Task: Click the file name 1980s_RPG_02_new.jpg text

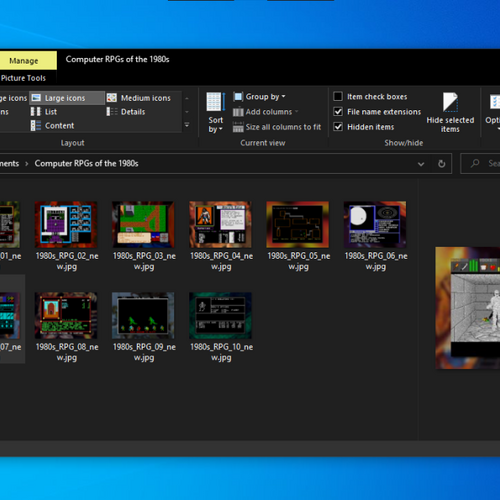Action: [x=67, y=261]
